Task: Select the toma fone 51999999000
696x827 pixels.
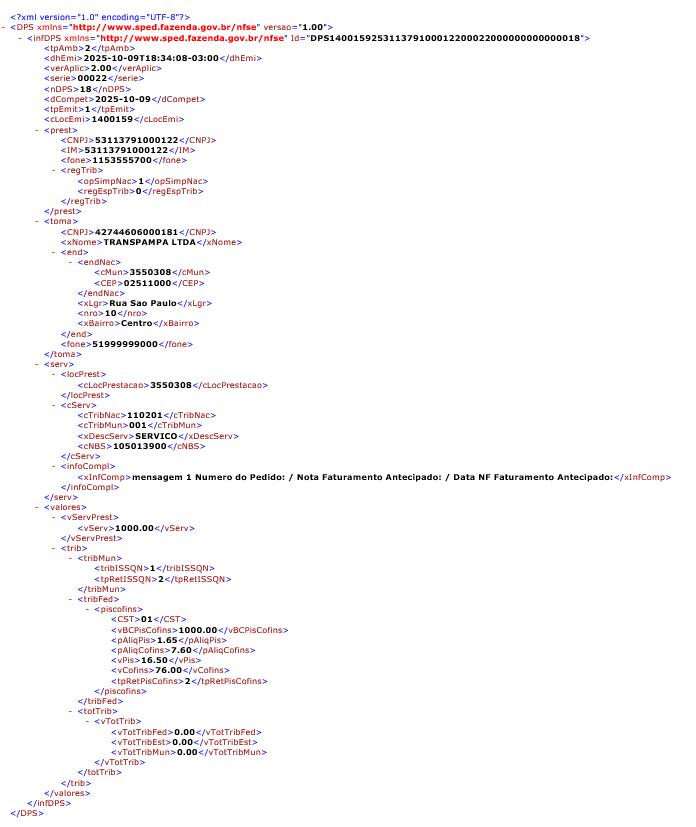Action: click(125, 344)
